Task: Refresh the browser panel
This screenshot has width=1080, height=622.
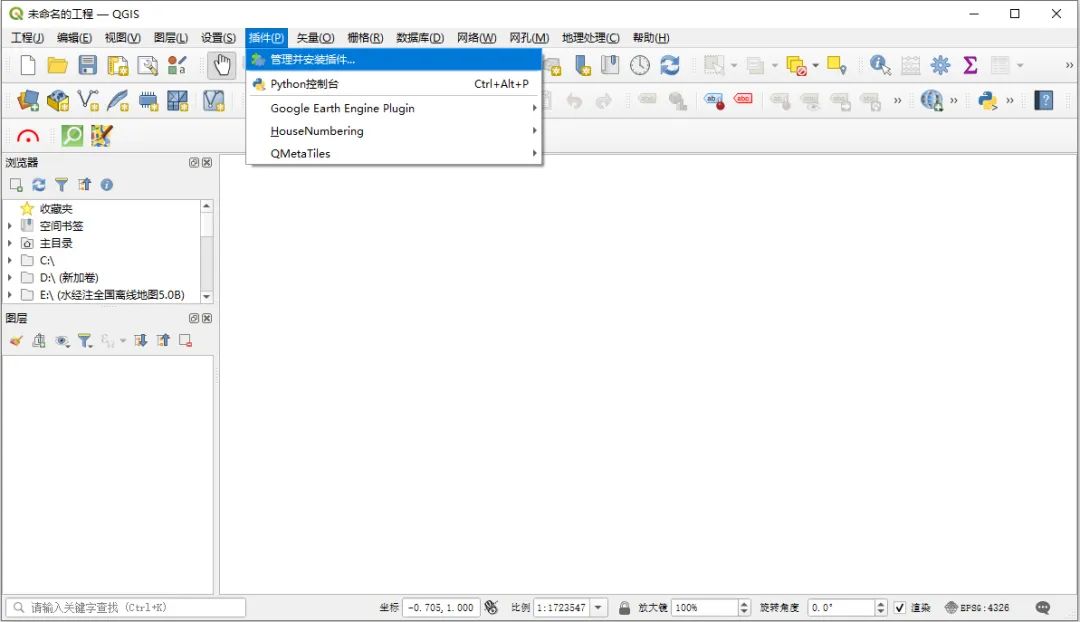Action: pyautogui.click(x=39, y=185)
